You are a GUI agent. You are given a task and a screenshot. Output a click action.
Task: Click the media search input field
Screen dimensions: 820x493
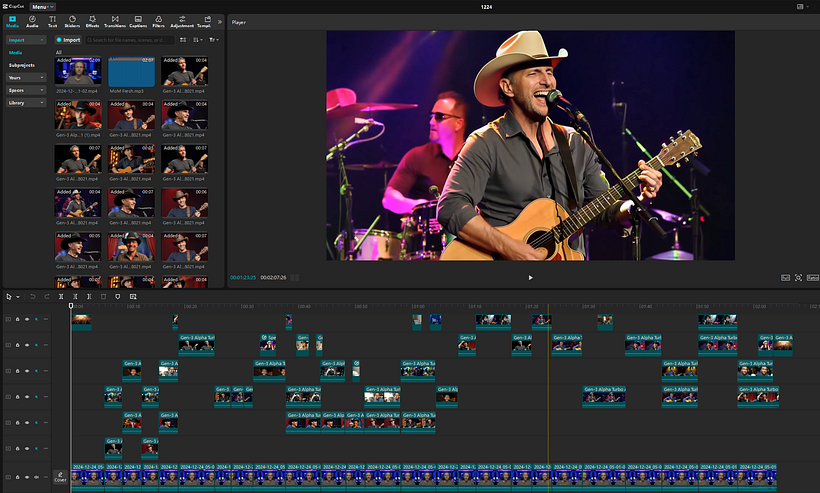pos(130,40)
